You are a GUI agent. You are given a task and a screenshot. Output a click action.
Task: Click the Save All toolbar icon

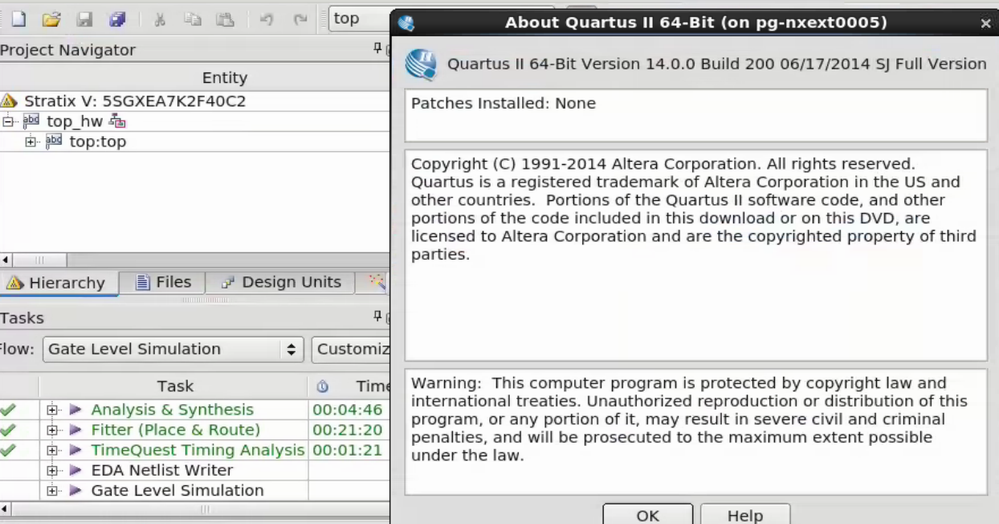[x=118, y=19]
